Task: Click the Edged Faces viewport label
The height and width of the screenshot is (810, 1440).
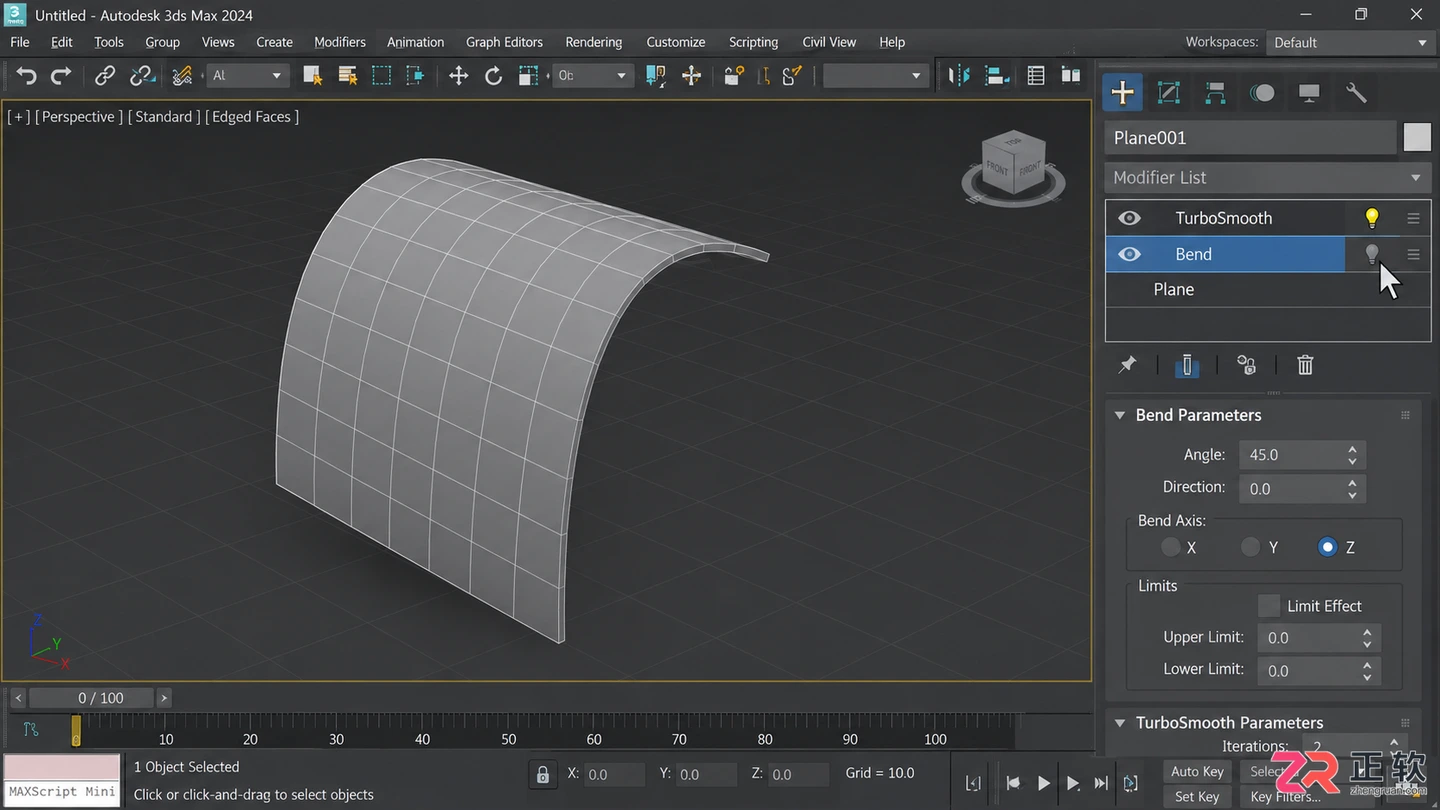Action: (251, 117)
